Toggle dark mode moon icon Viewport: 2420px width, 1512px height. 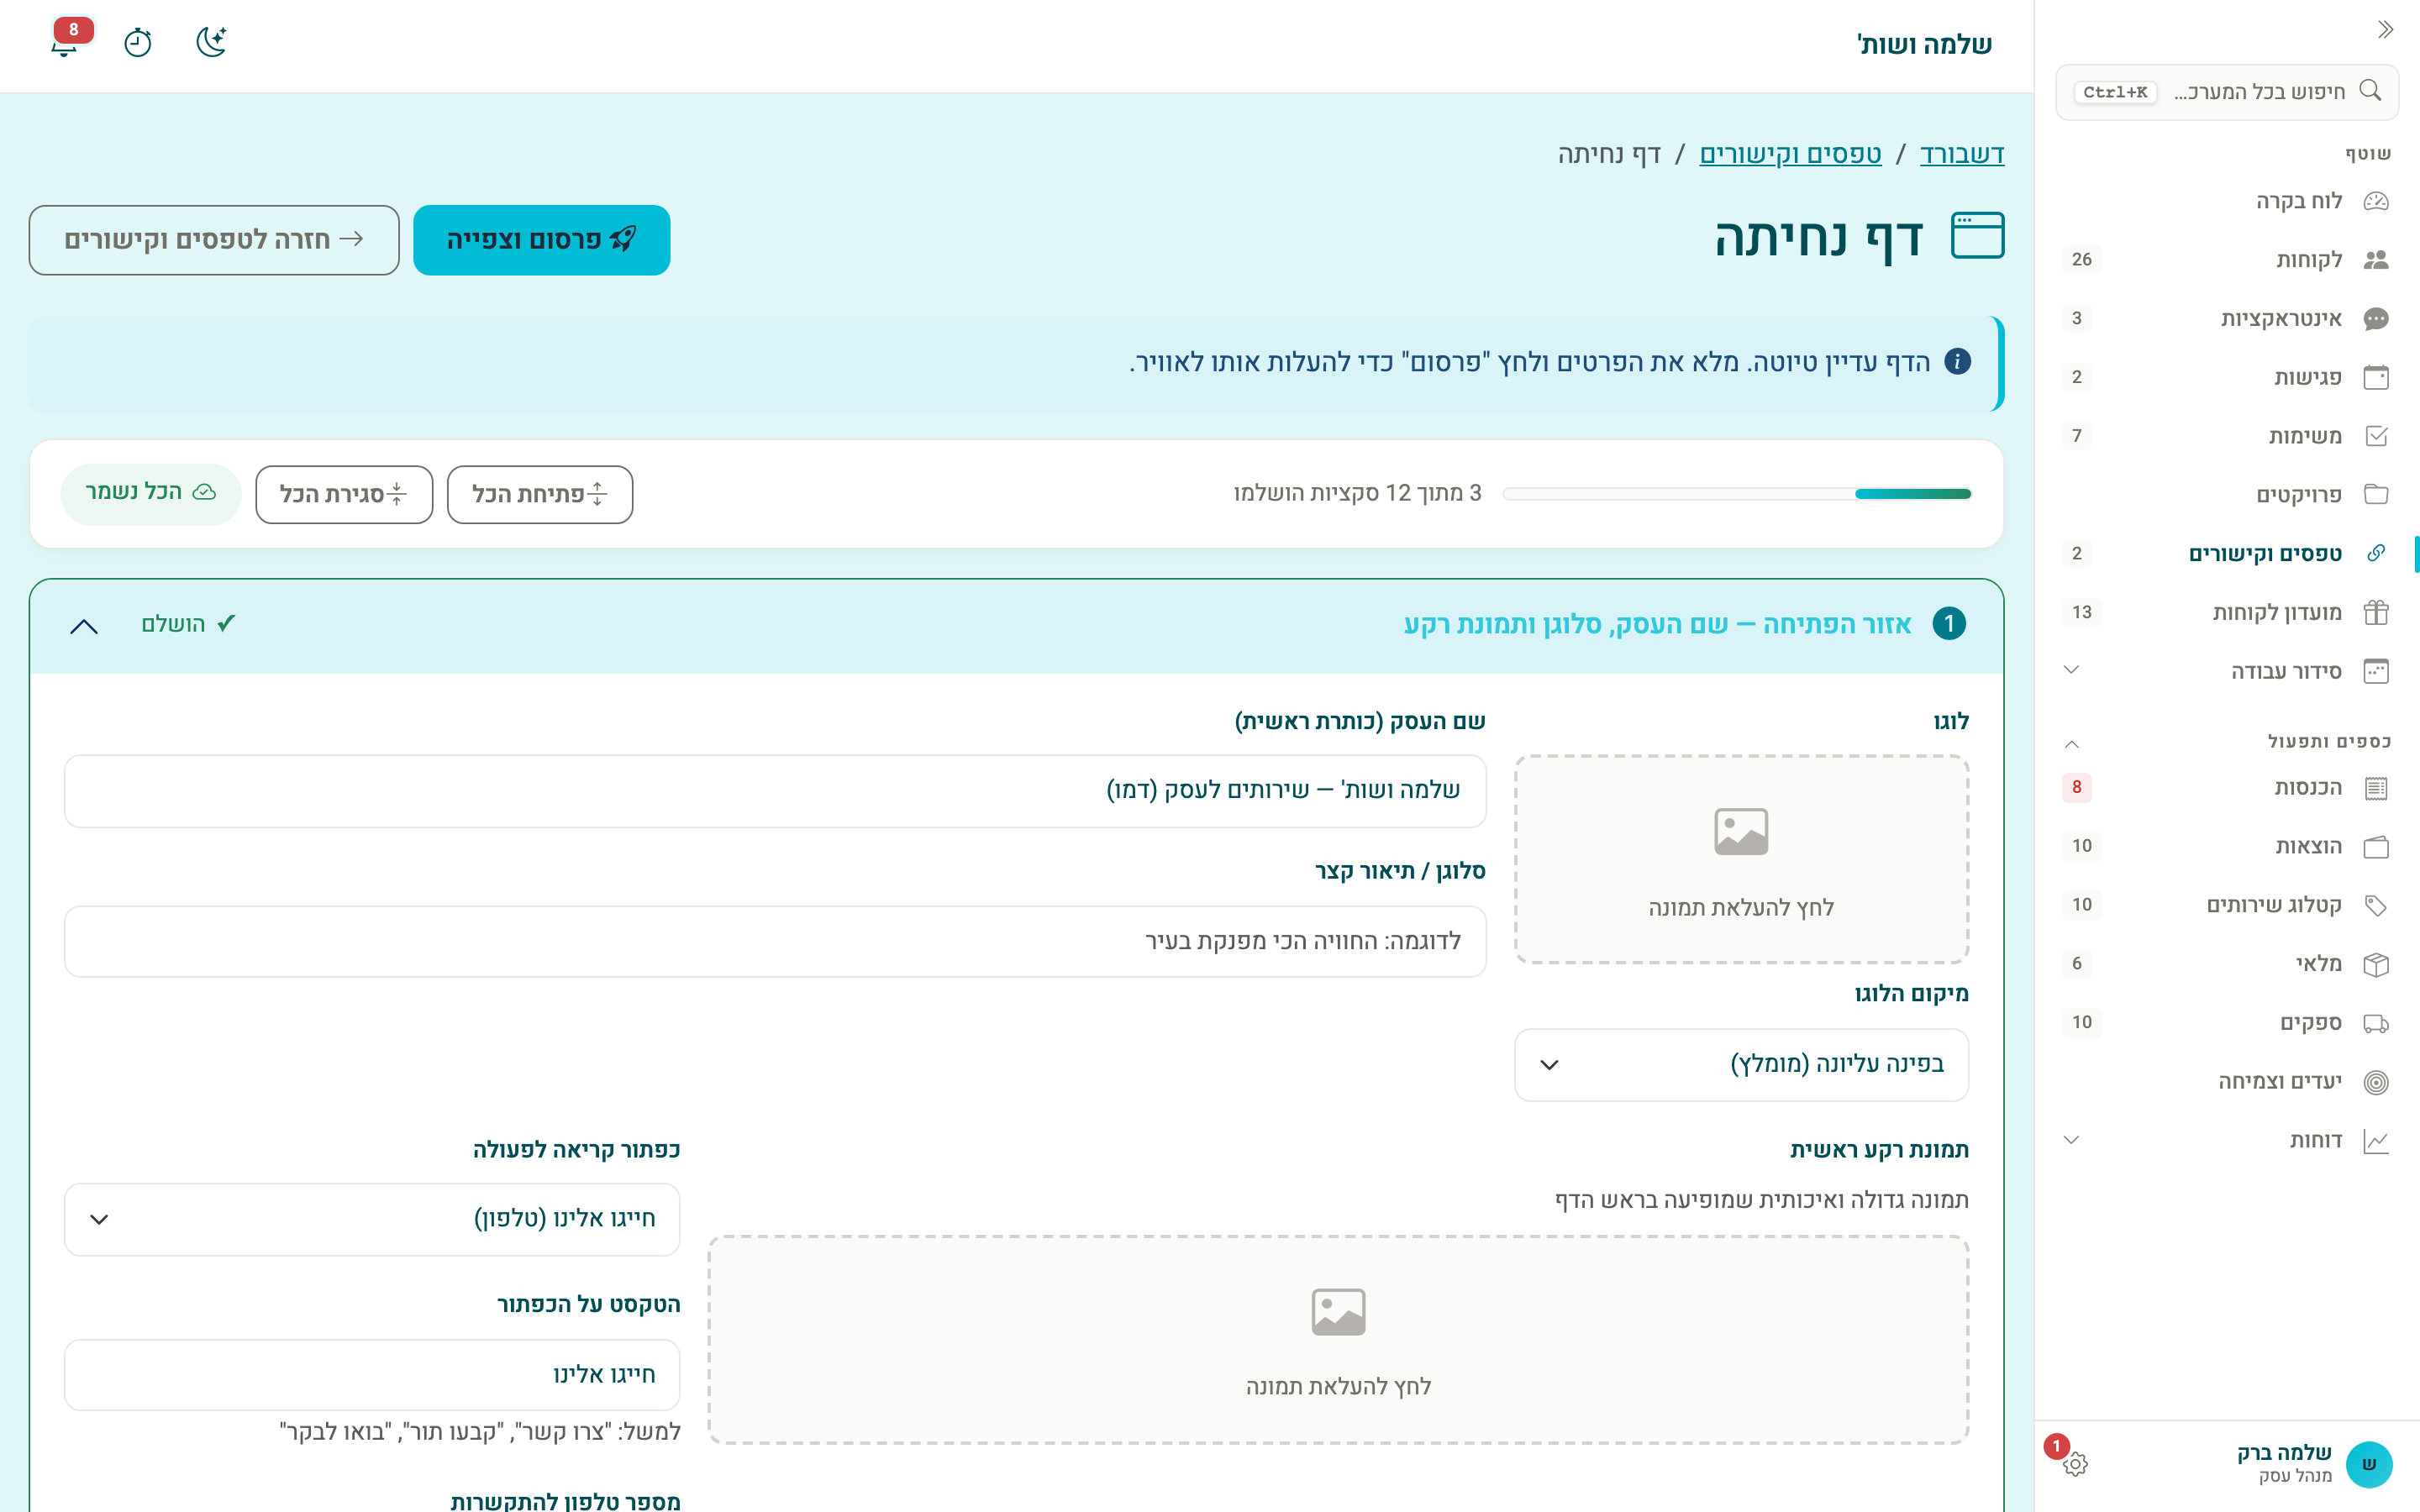click(212, 42)
